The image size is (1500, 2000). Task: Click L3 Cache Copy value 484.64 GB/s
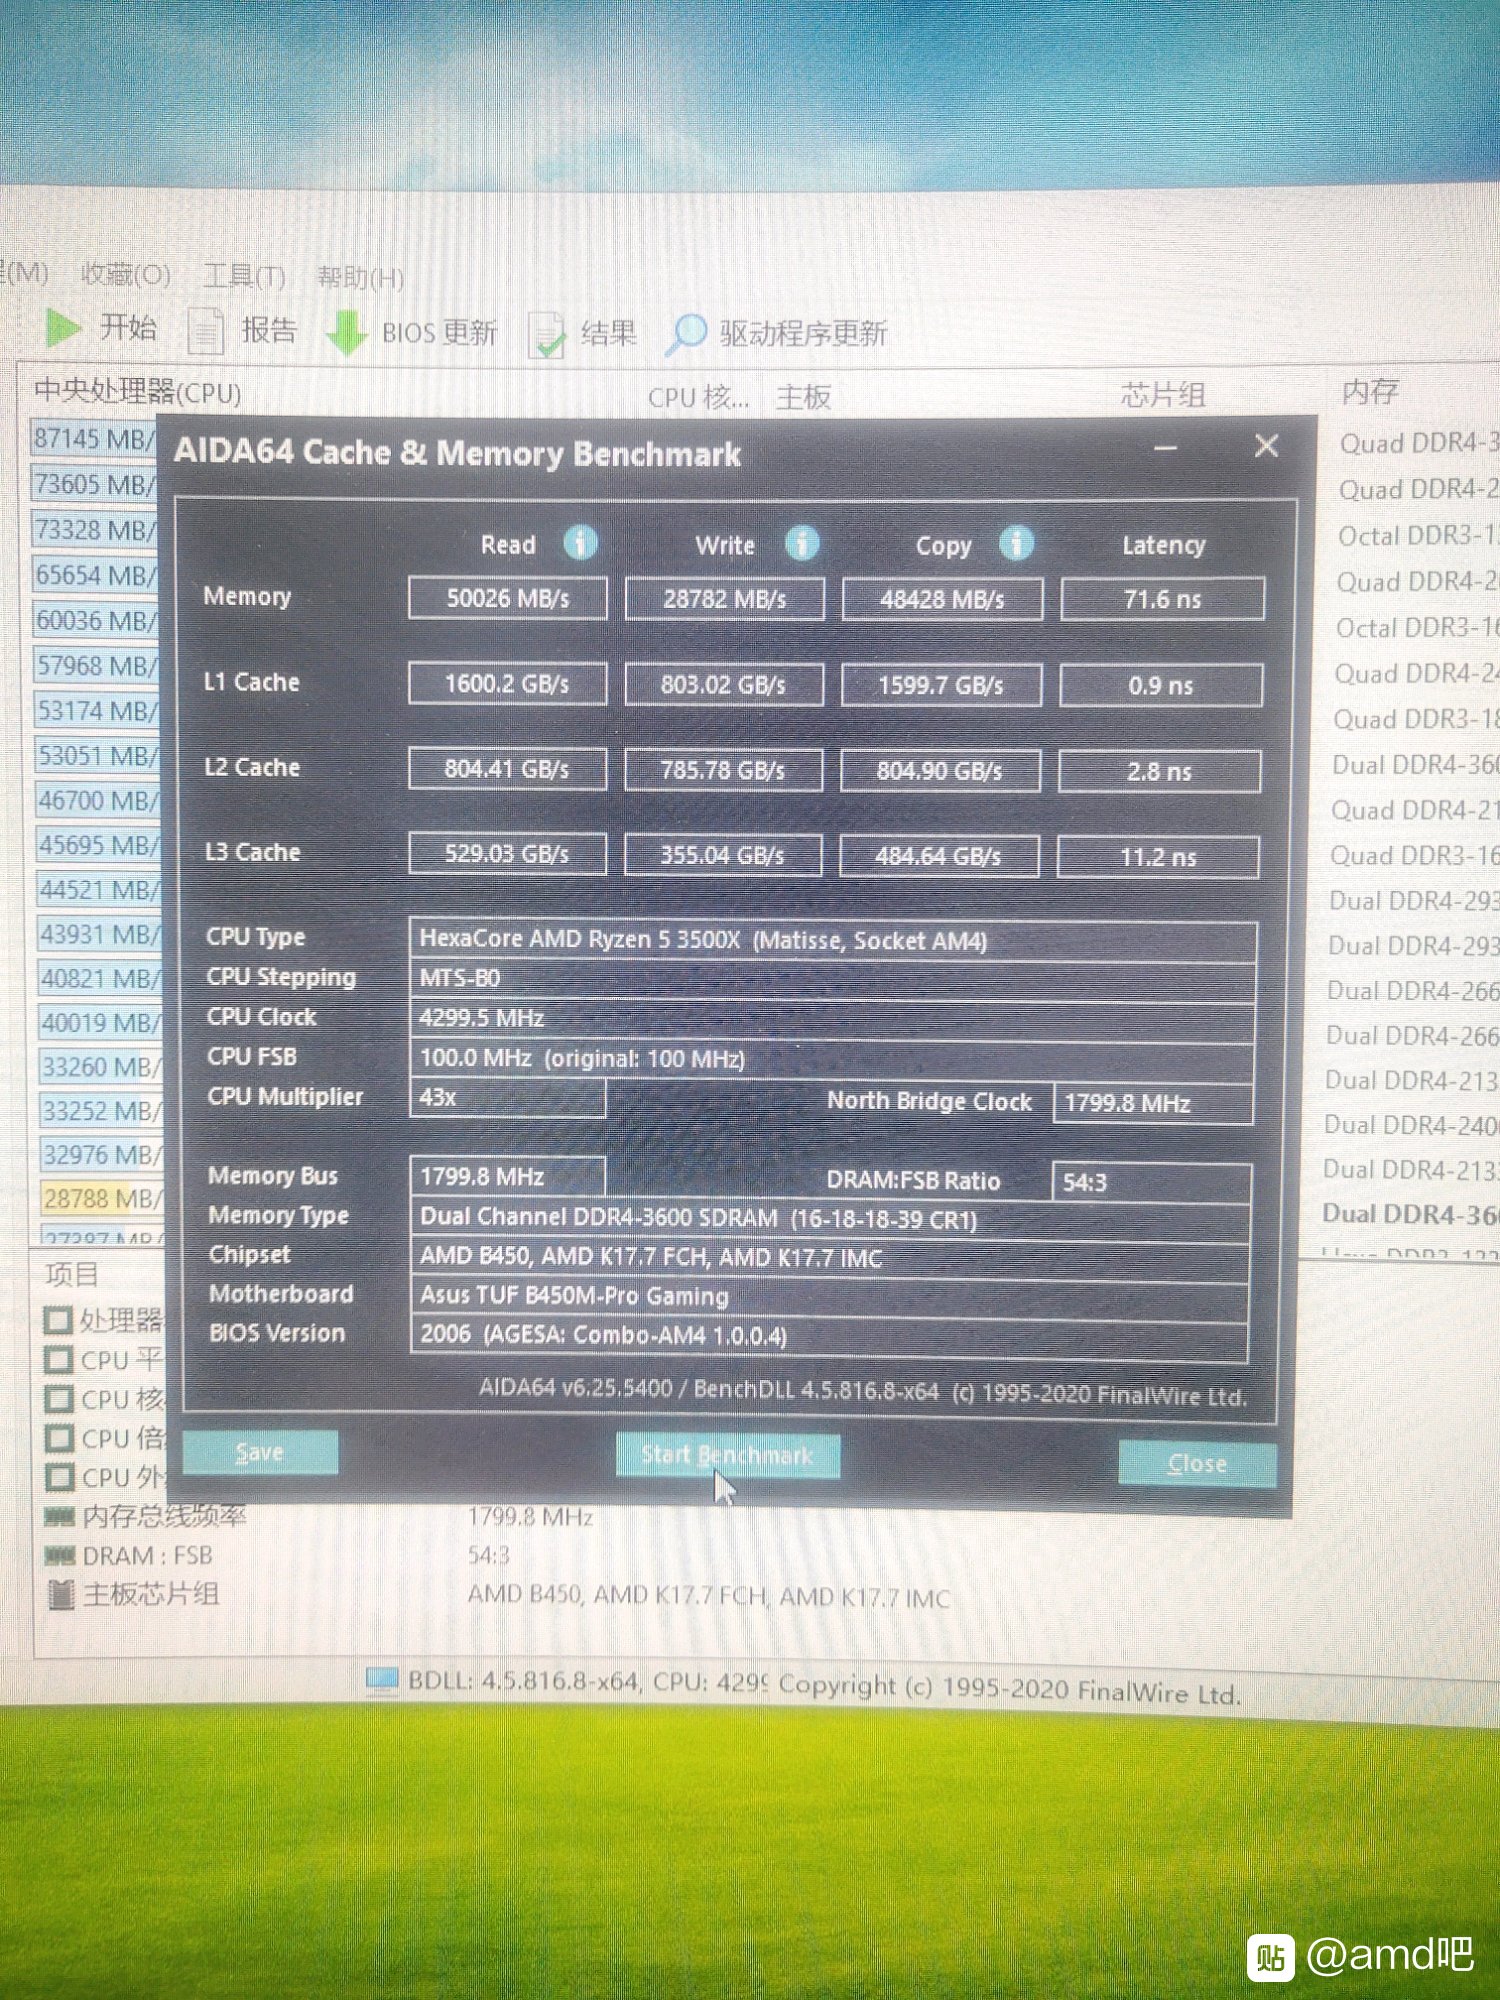[x=939, y=856]
